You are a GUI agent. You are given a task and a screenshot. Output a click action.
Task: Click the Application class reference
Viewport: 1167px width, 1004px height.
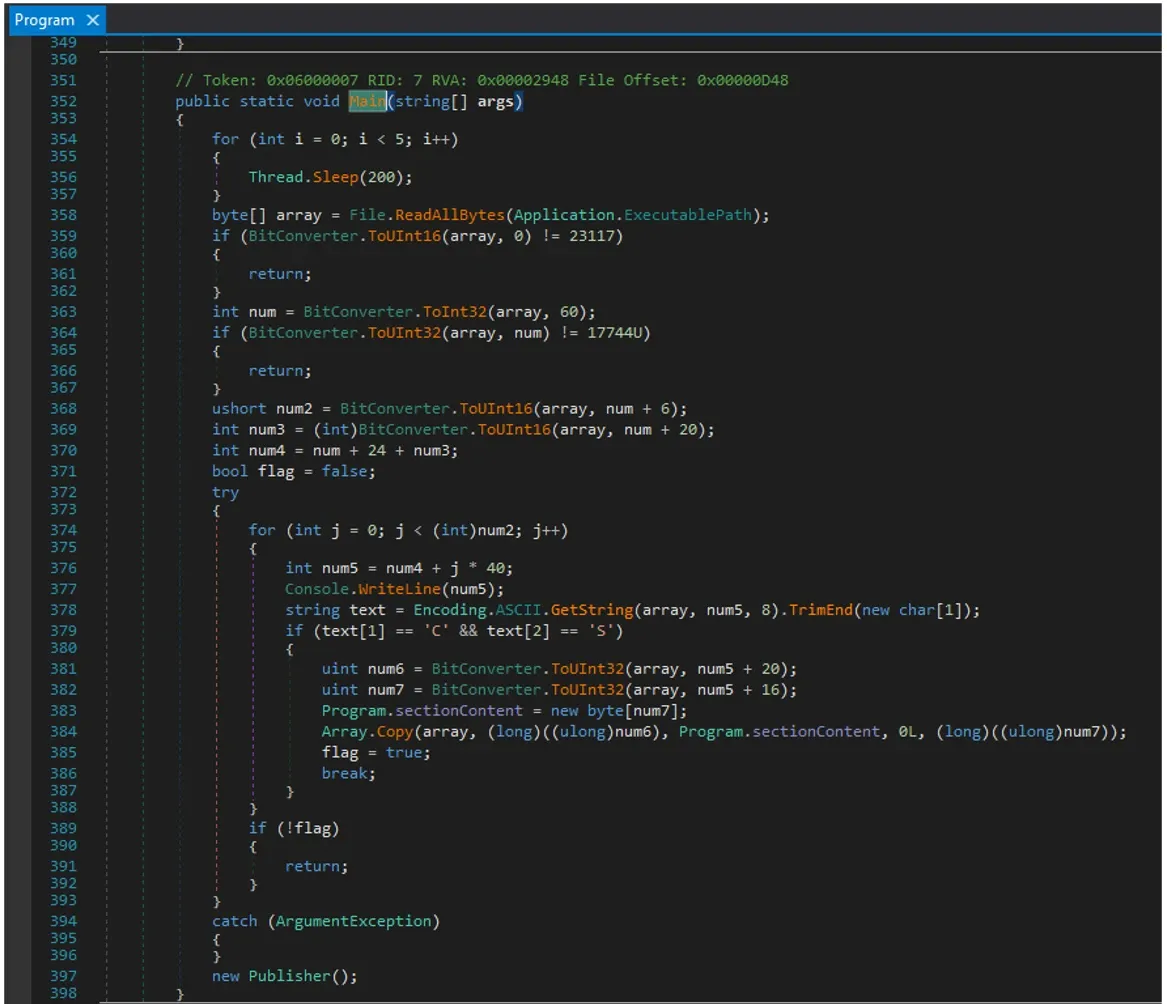coord(564,215)
